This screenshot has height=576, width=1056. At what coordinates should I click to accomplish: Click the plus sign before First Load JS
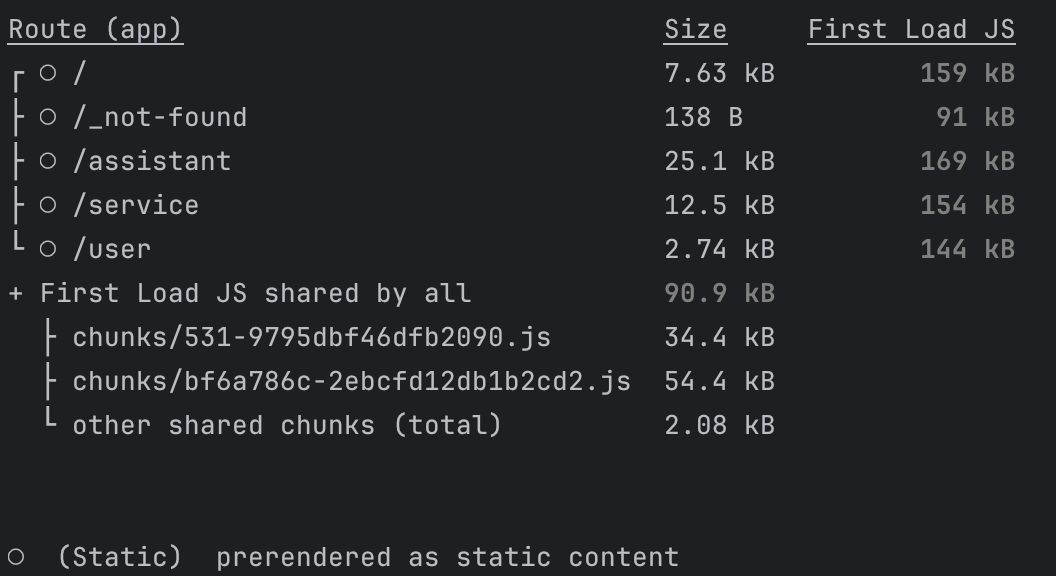[x=16, y=293]
